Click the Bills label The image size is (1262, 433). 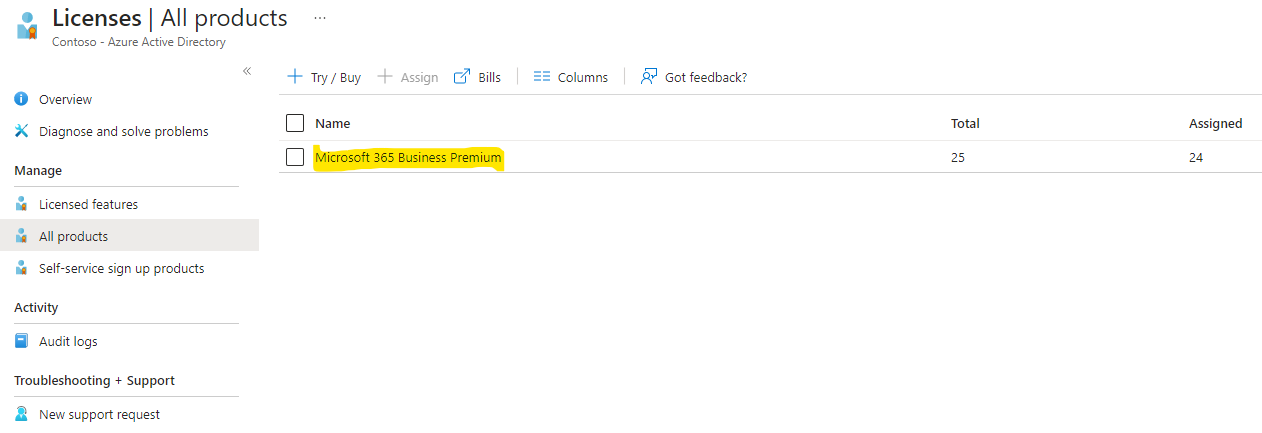point(489,77)
